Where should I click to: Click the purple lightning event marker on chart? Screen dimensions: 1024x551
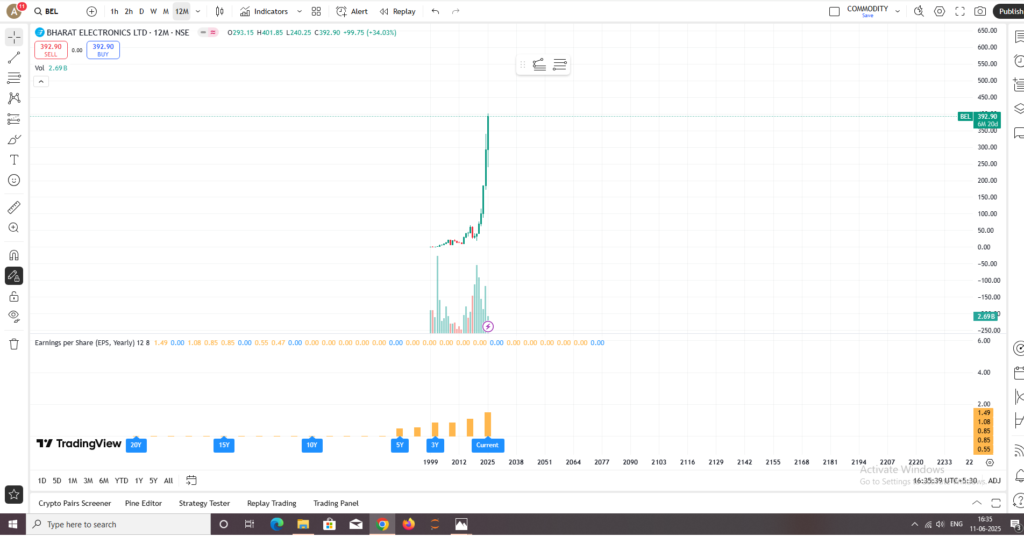(488, 326)
